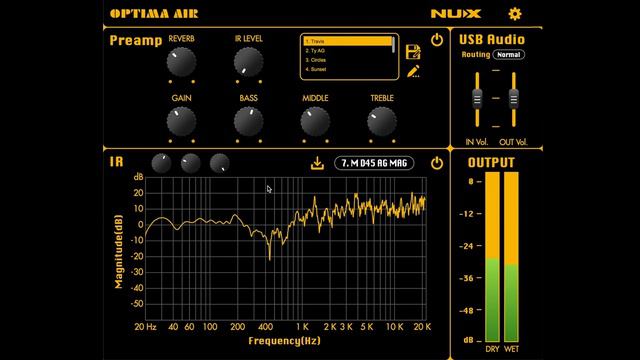The image size is (640, 360).
Task: Click the REVERB knob
Action: 181,62
